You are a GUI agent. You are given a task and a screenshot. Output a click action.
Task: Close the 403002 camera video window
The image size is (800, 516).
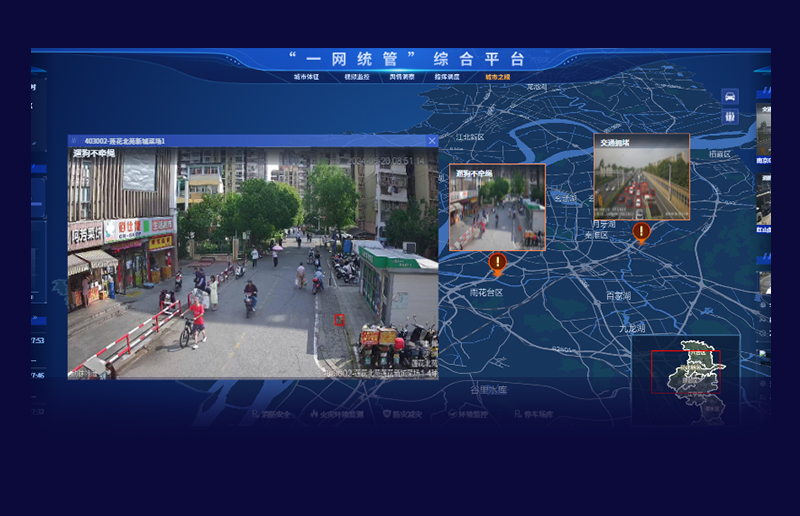click(432, 141)
